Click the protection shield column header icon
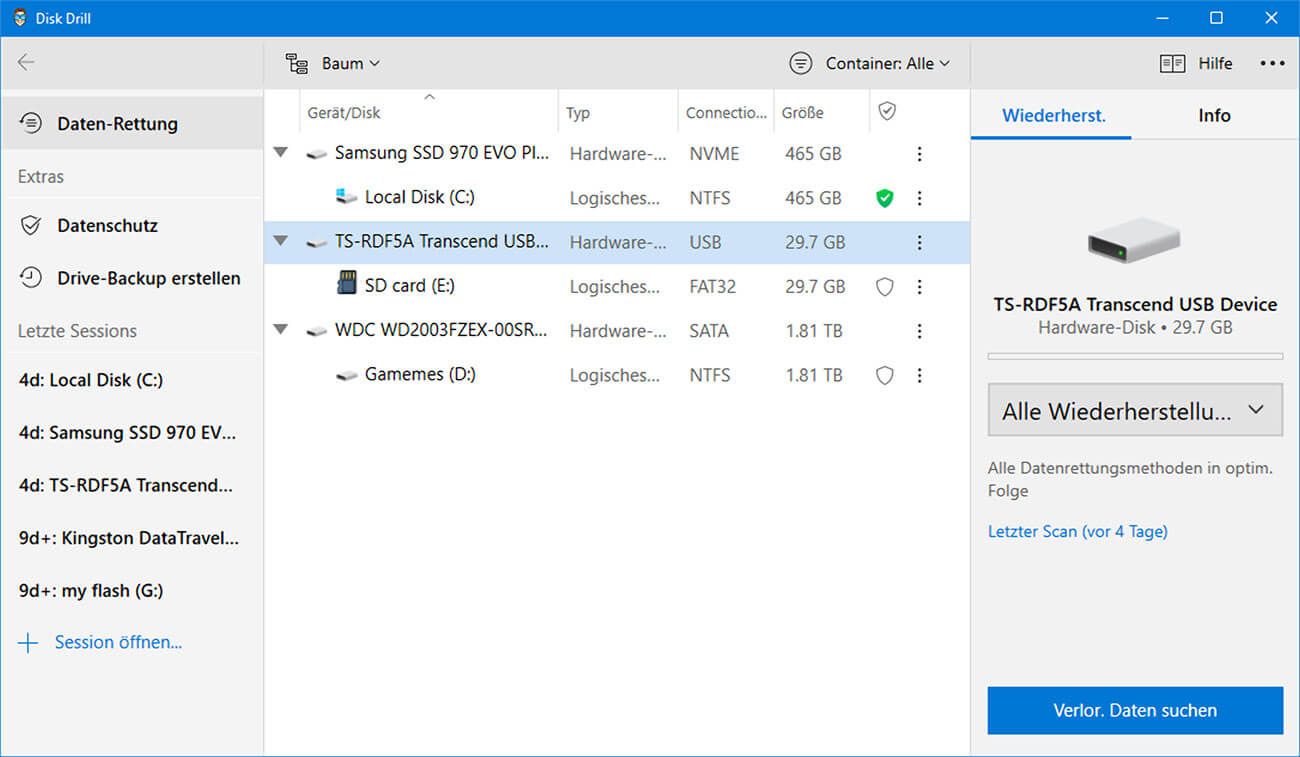1300x757 pixels. (887, 112)
